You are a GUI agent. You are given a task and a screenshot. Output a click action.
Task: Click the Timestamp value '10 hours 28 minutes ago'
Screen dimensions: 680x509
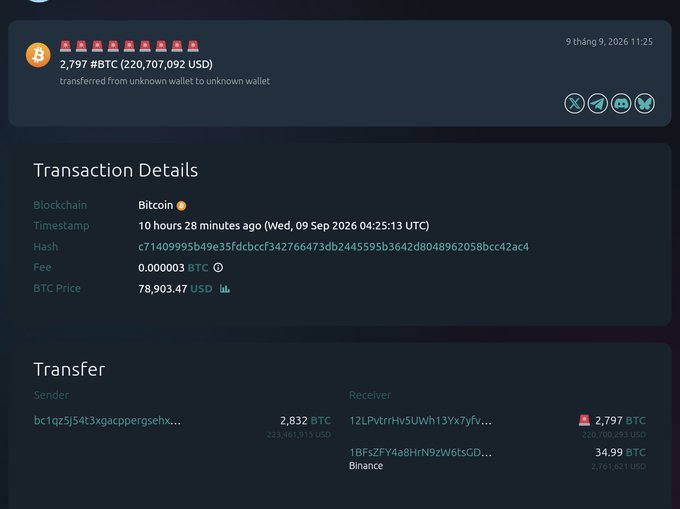pos(200,226)
